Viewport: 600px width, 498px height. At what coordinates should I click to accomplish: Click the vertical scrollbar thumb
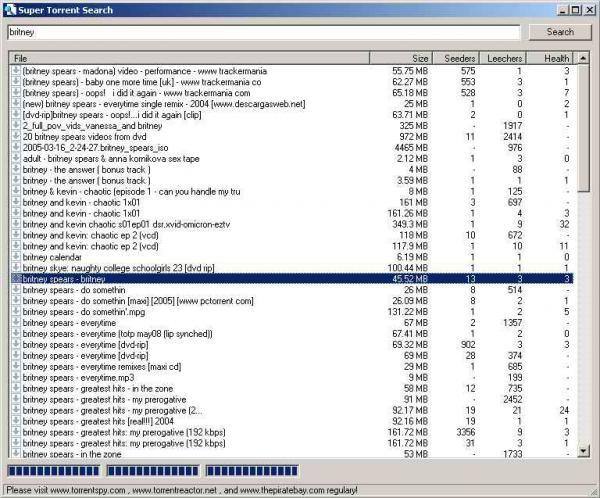pos(583,128)
